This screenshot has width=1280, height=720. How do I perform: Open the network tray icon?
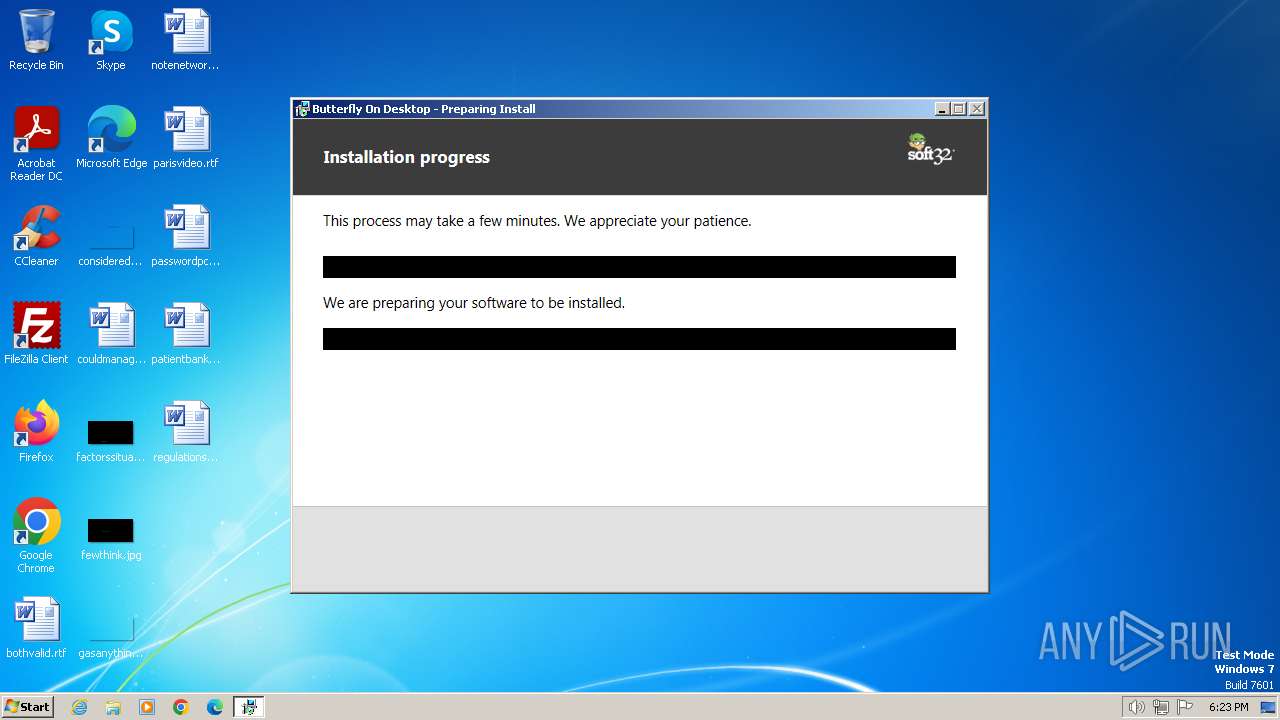click(1160, 707)
